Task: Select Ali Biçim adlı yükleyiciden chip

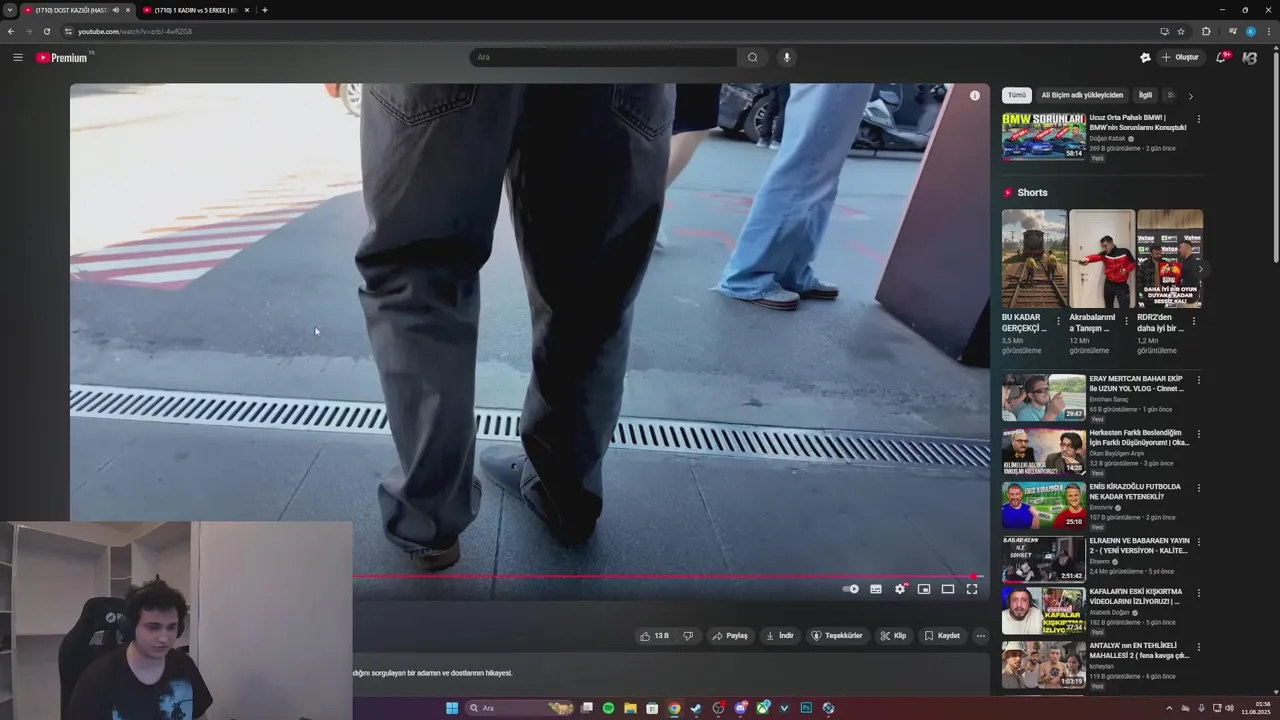Action: (1082, 95)
